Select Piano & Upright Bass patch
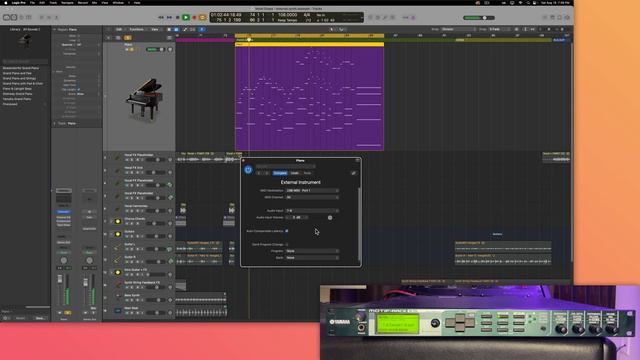 pyautogui.click(x=17, y=89)
